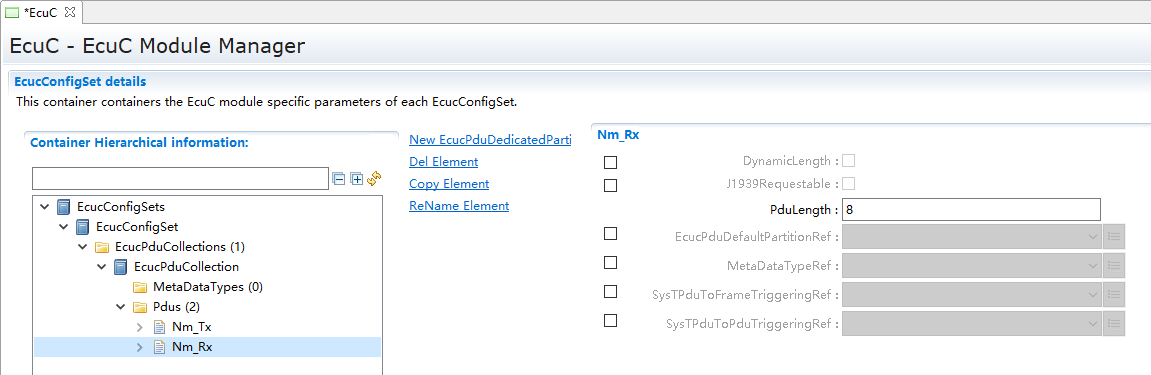Expand the Nm_Rx tree node
The width and height of the screenshot is (1151, 375).
click(x=139, y=347)
